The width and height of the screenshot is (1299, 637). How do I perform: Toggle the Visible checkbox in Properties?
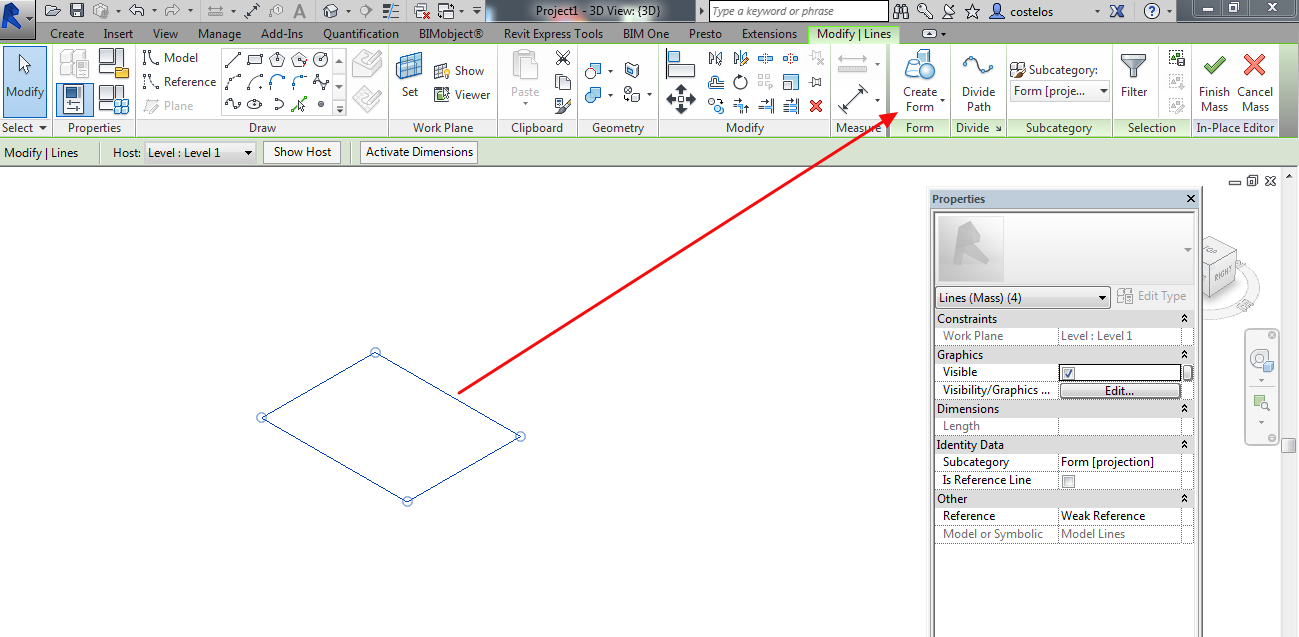pyautogui.click(x=1068, y=372)
